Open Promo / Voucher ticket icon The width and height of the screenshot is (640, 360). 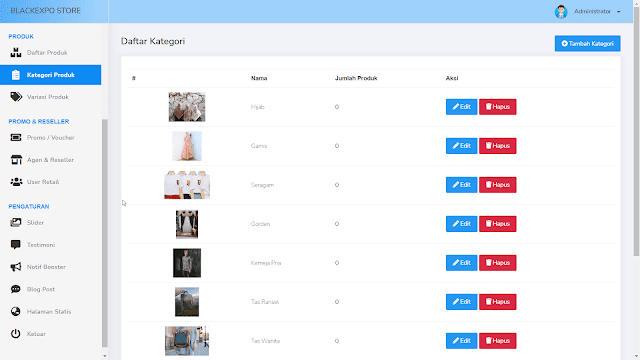[16, 138]
